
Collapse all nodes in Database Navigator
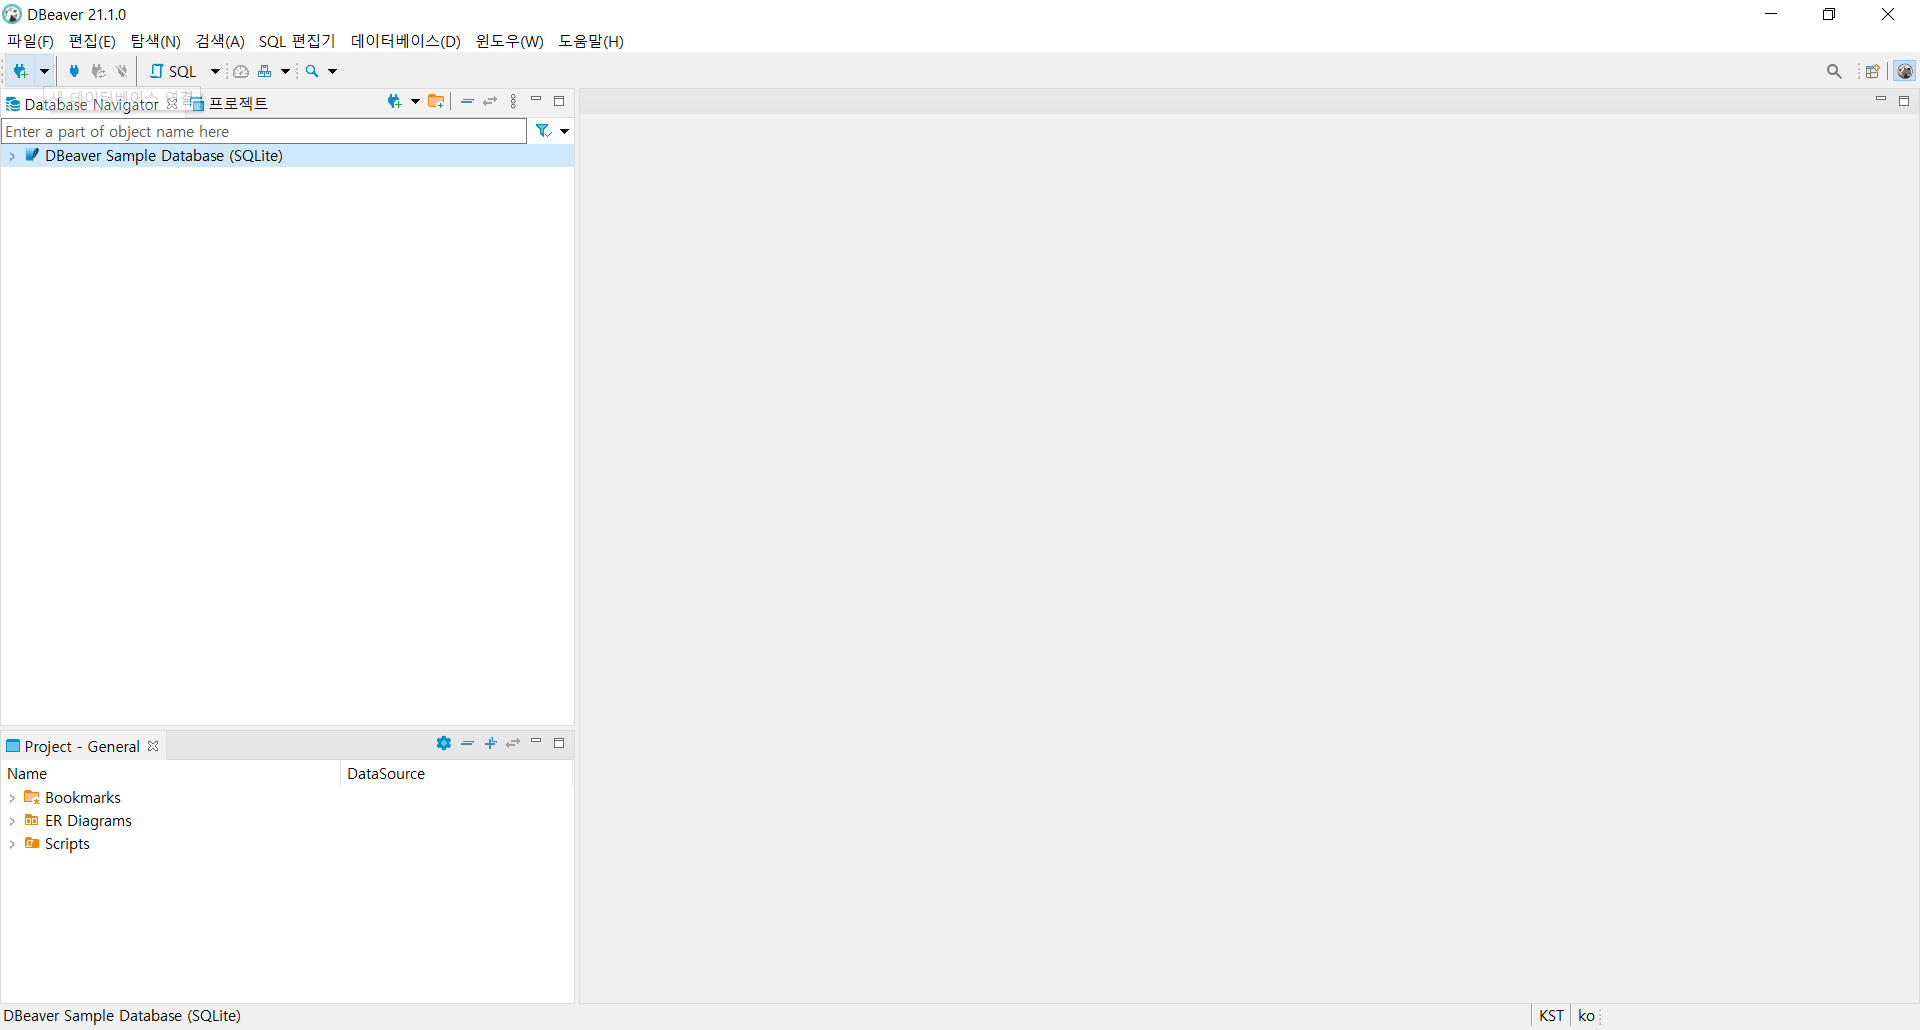pos(467,101)
